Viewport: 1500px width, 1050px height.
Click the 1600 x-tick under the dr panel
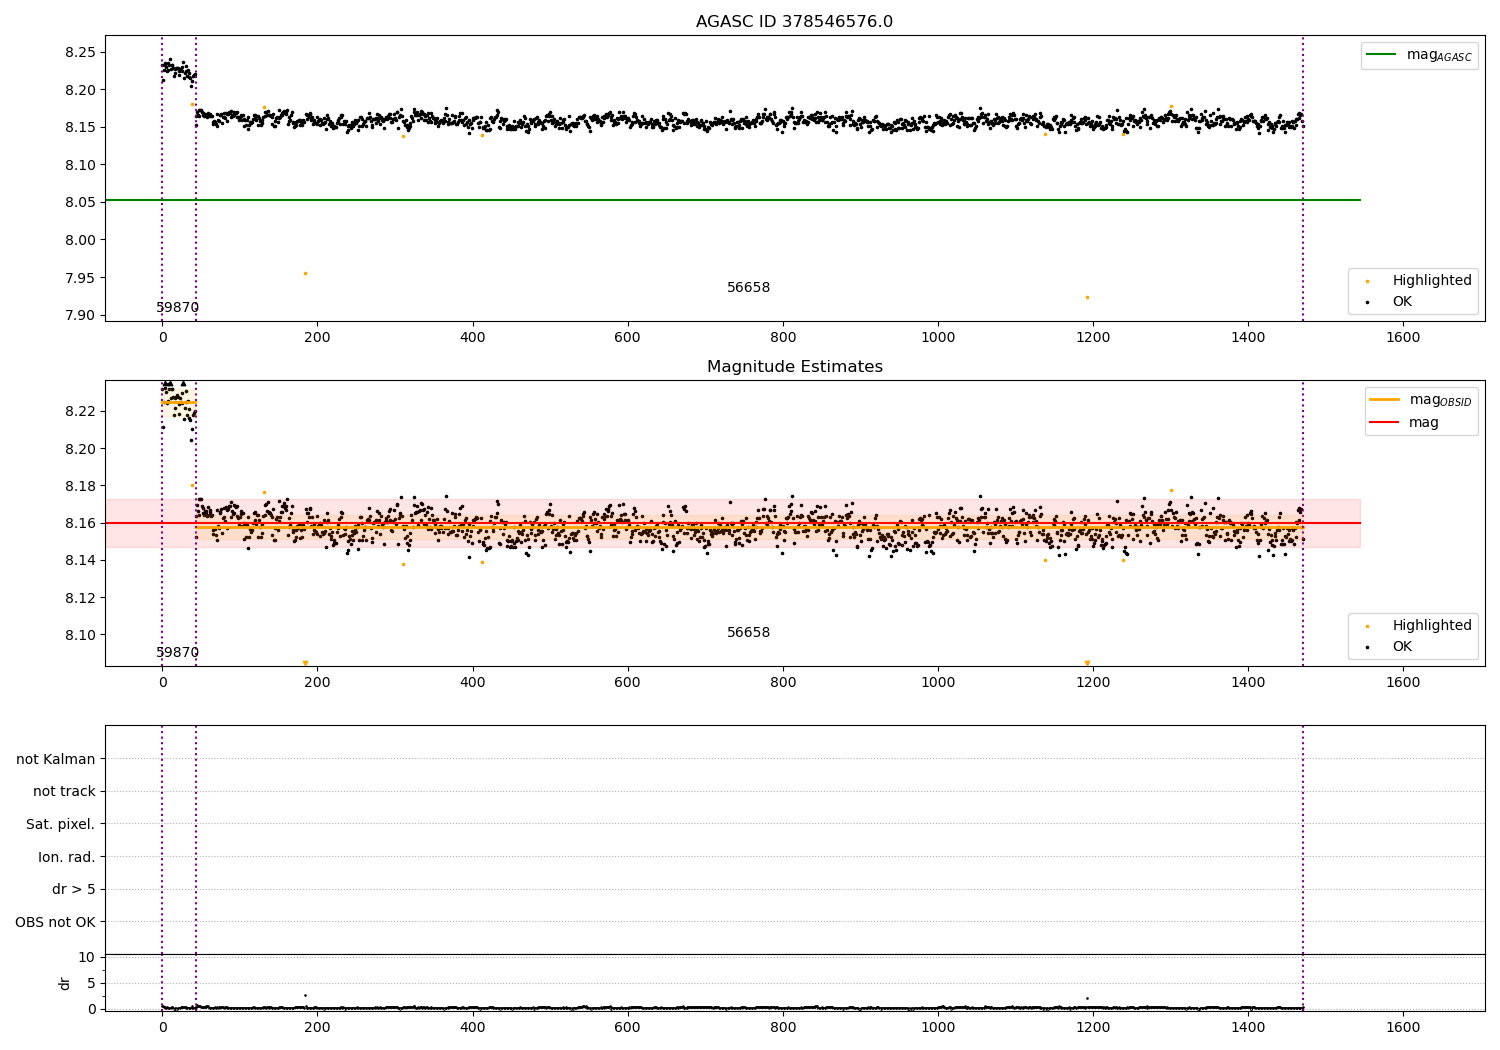pos(1403,1028)
